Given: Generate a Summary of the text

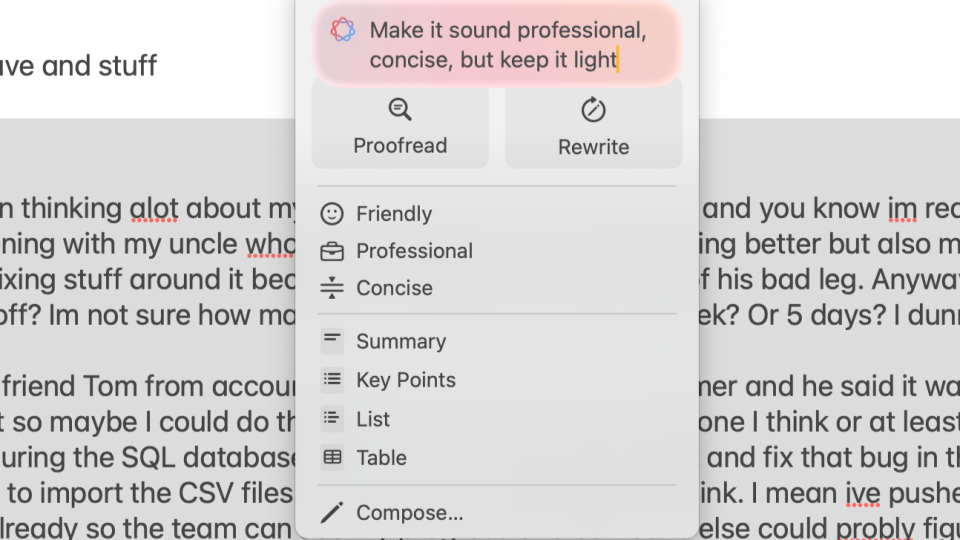Looking at the screenshot, I should click(x=400, y=341).
